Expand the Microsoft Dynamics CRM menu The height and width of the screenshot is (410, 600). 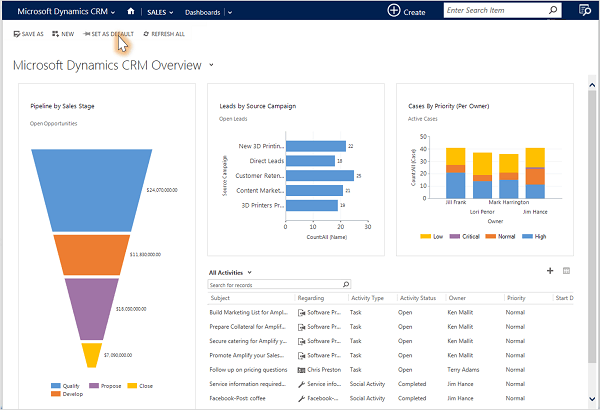pos(113,12)
